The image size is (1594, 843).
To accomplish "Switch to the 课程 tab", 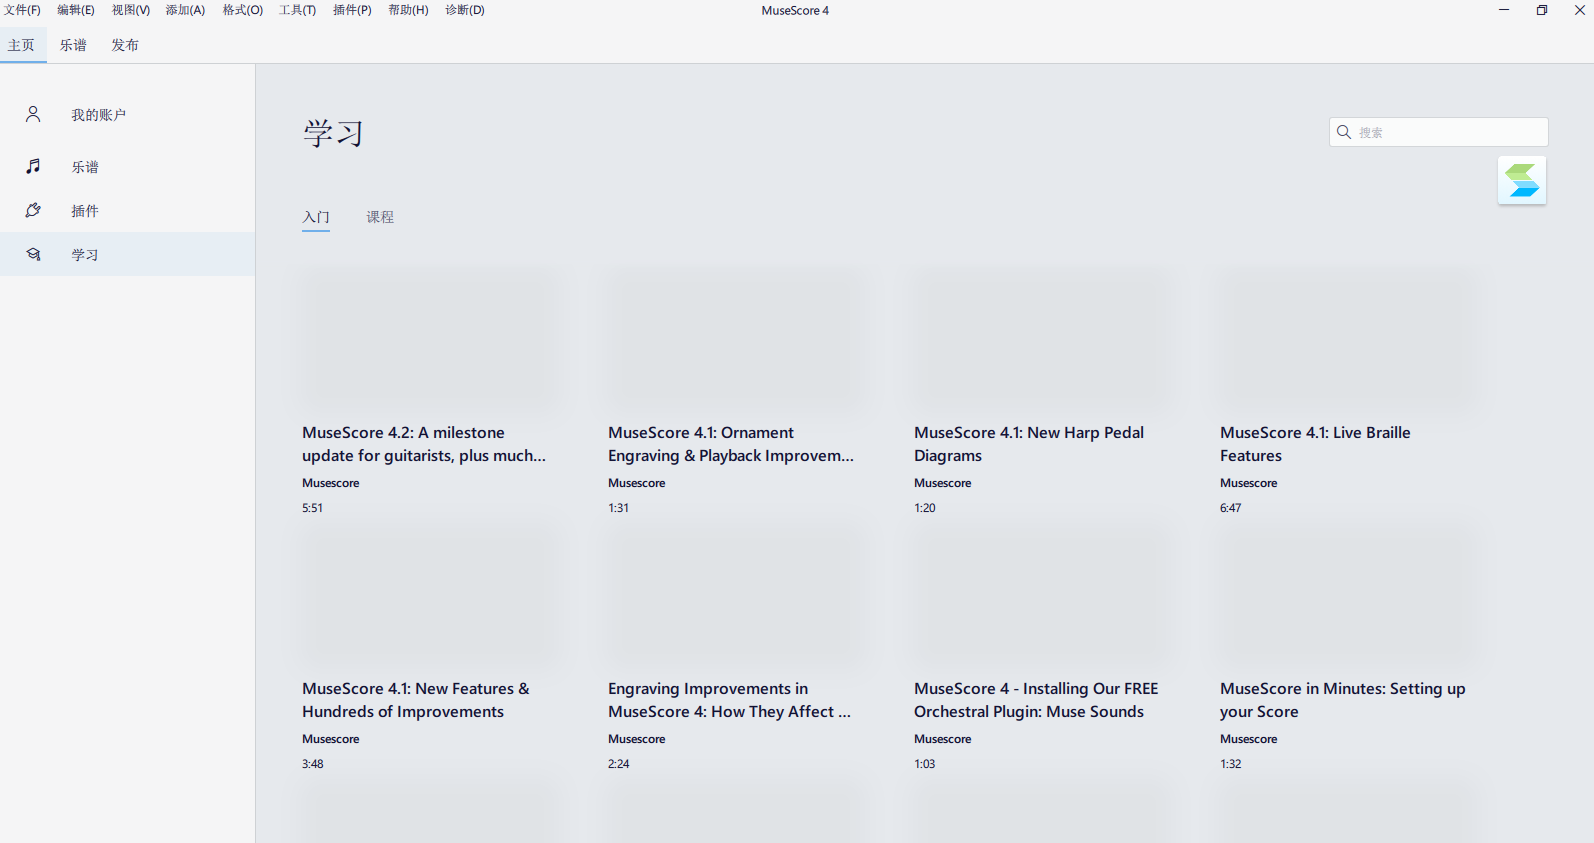I will click(x=379, y=217).
